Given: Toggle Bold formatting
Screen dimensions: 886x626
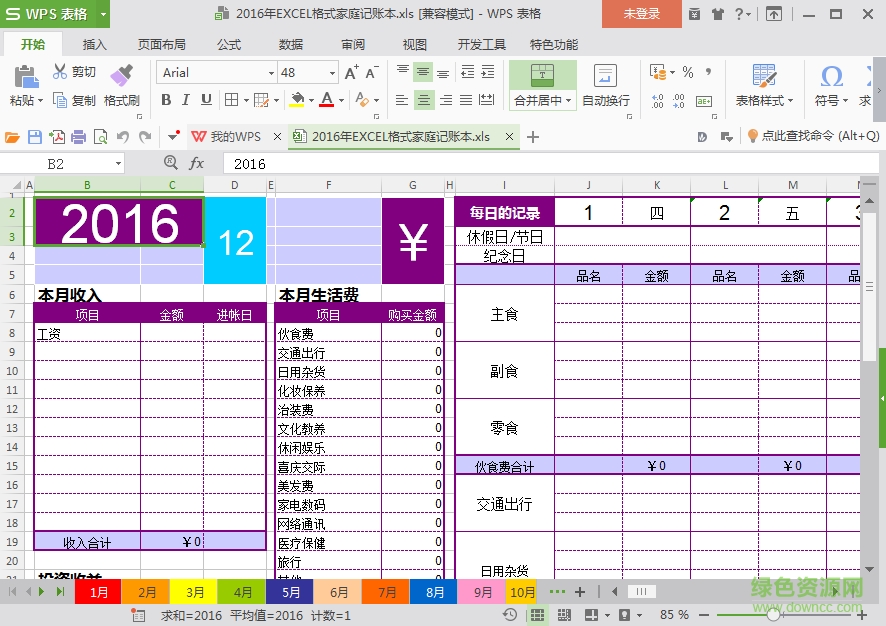Looking at the screenshot, I should (166, 100).
